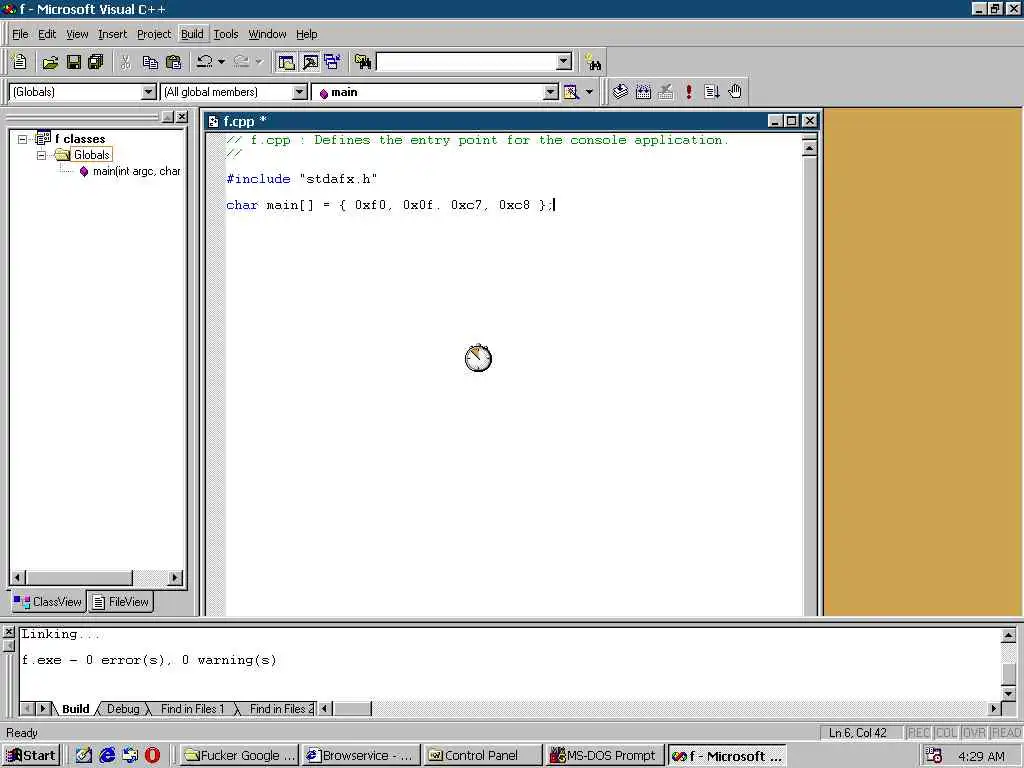Screen dimensions: 1024x768
Task: Click the Start button
Action: pyautogui.click(x=31, y=756)
